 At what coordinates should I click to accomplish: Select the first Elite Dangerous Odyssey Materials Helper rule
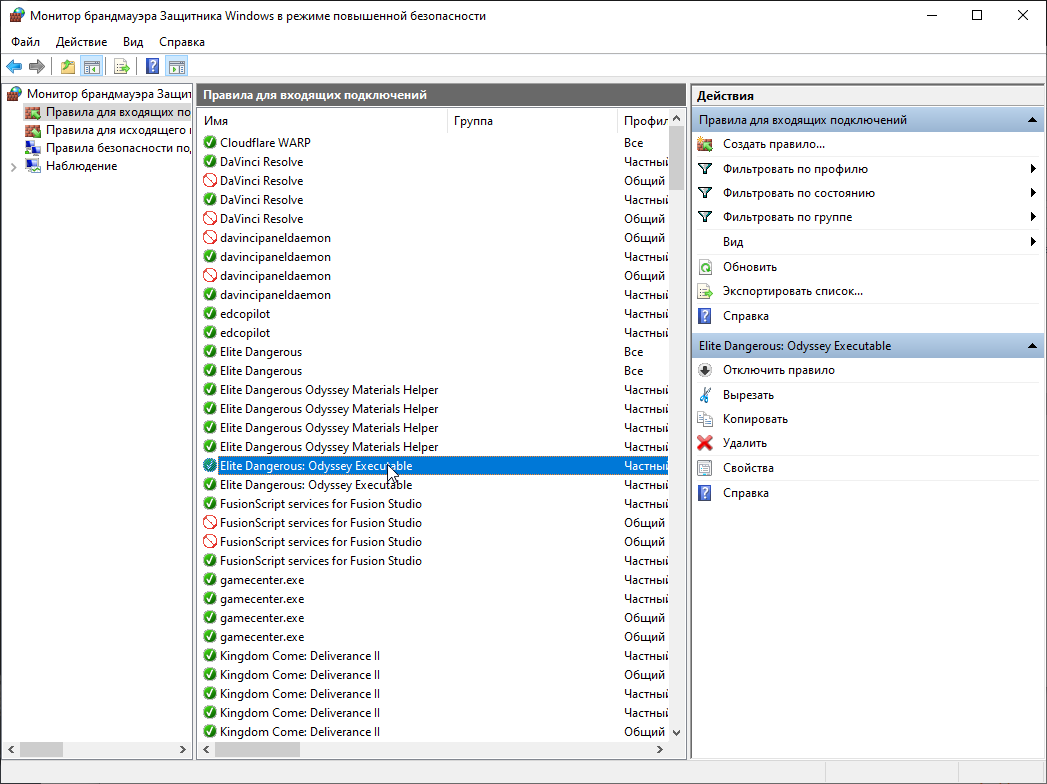(434, 390)
